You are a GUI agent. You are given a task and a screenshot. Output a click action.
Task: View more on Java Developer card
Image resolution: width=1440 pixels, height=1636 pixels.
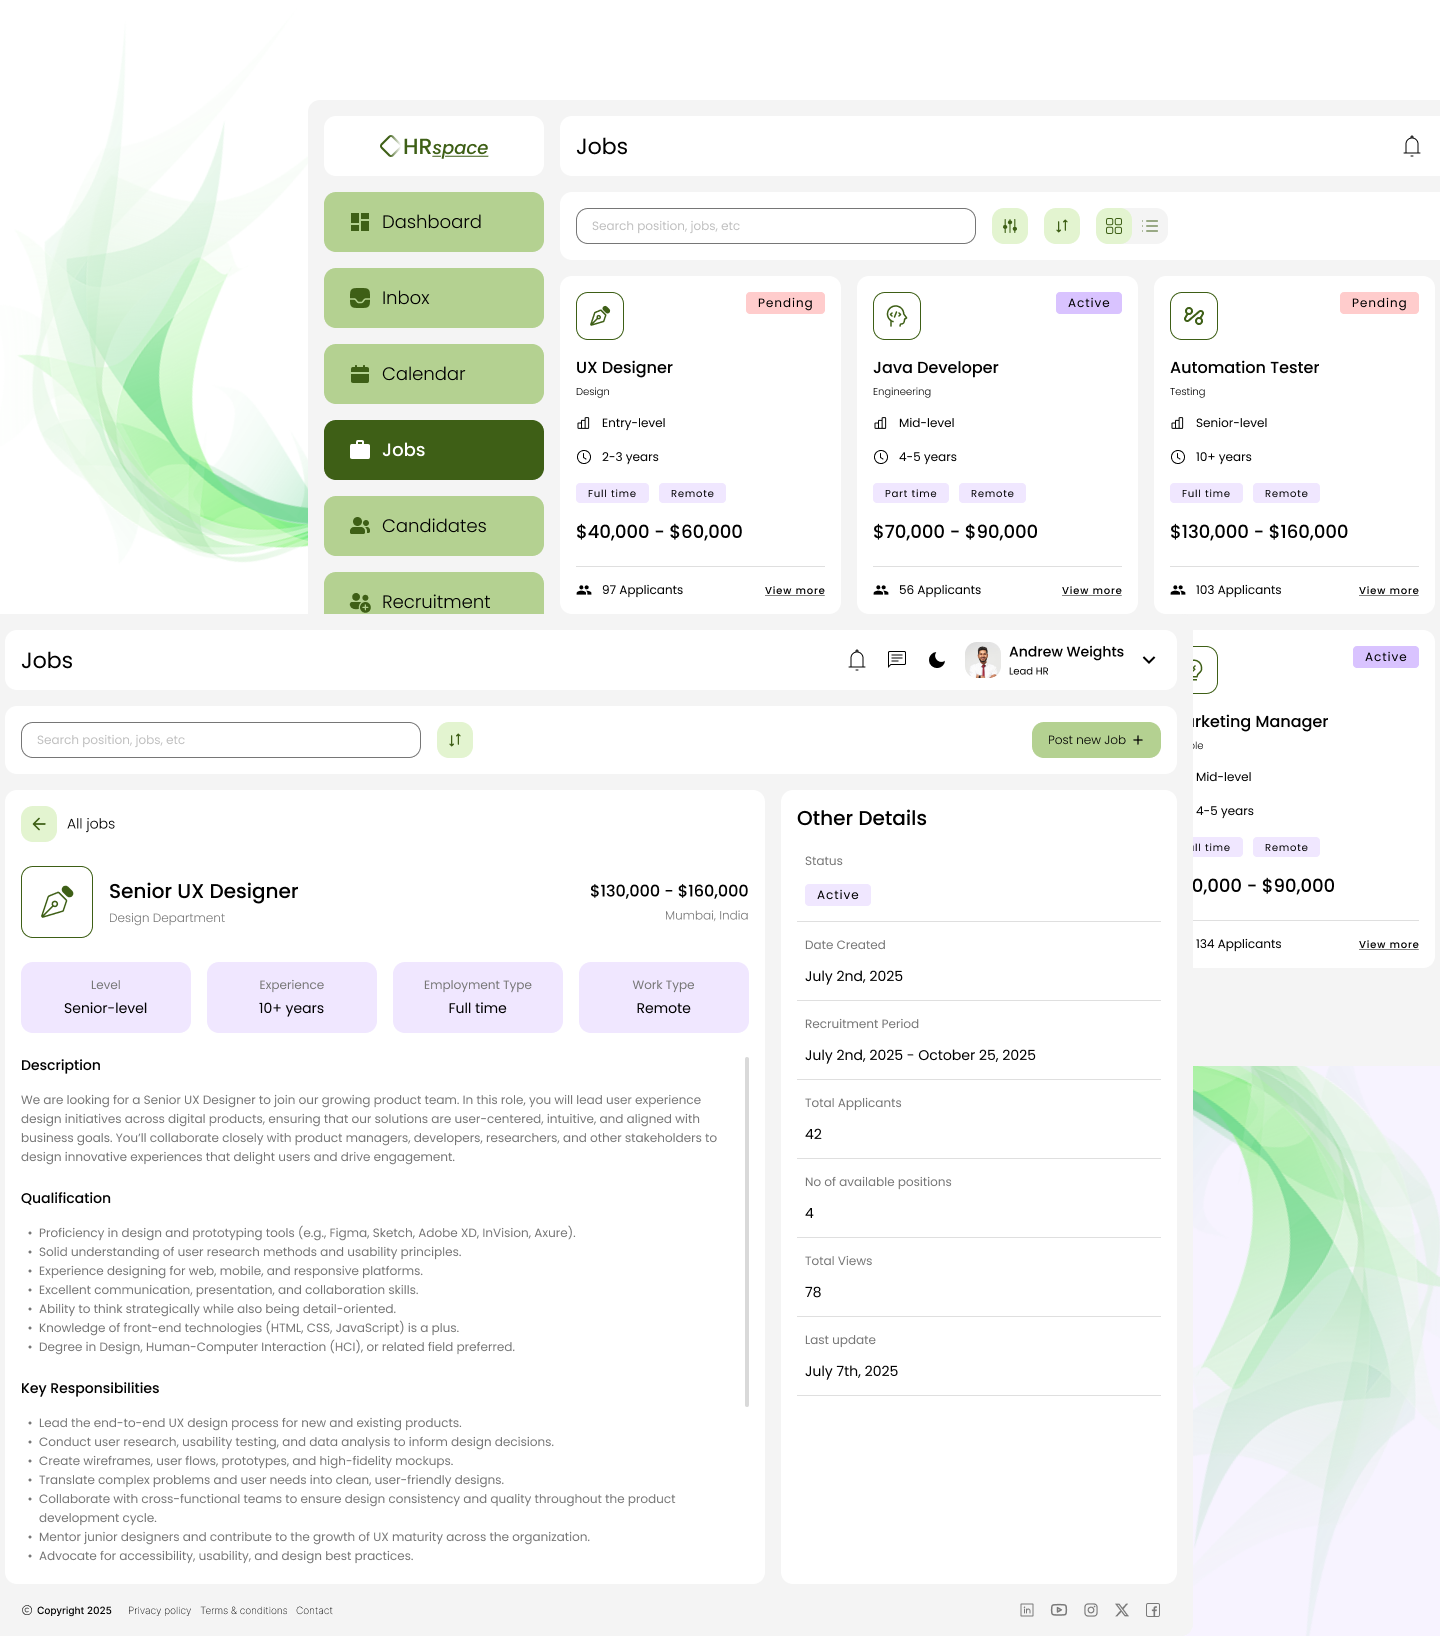[x=1092, y=591]
